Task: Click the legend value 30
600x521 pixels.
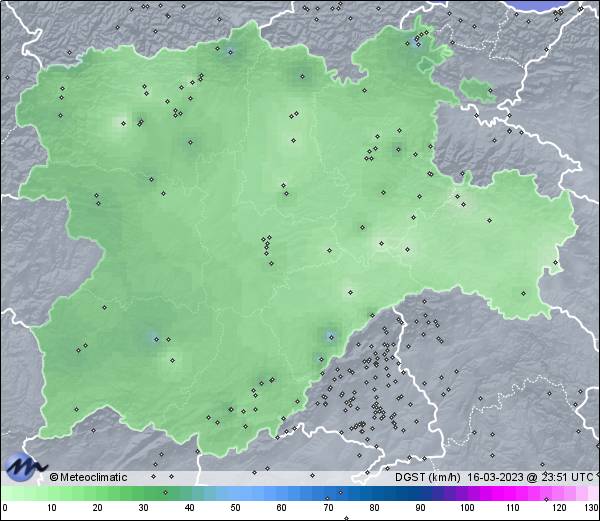Action: (x=143, y=508)
